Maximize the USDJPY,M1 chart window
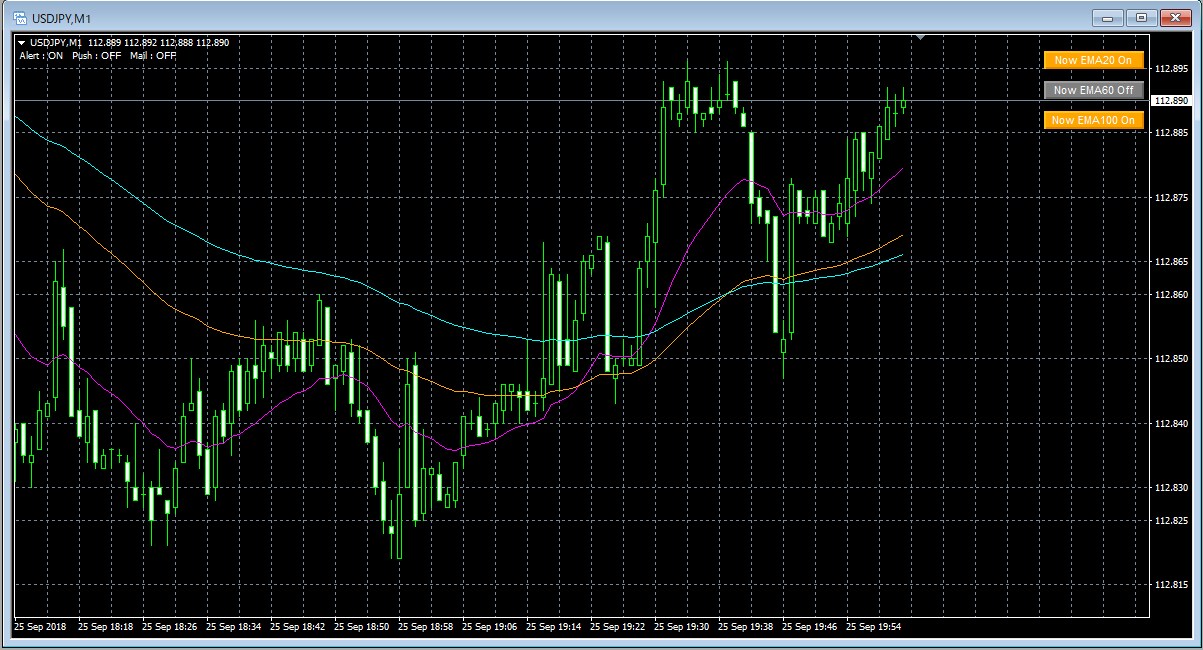Screen dimensions: 1203x650 1141,17
